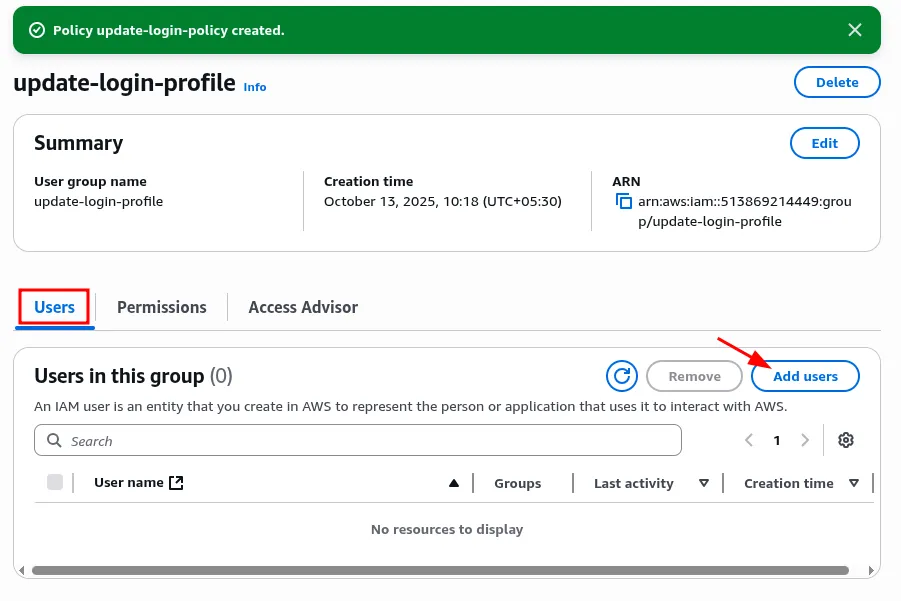This screenshot has width=901, height=601.
Task: Click the Add users button
Action: point(805,376)
